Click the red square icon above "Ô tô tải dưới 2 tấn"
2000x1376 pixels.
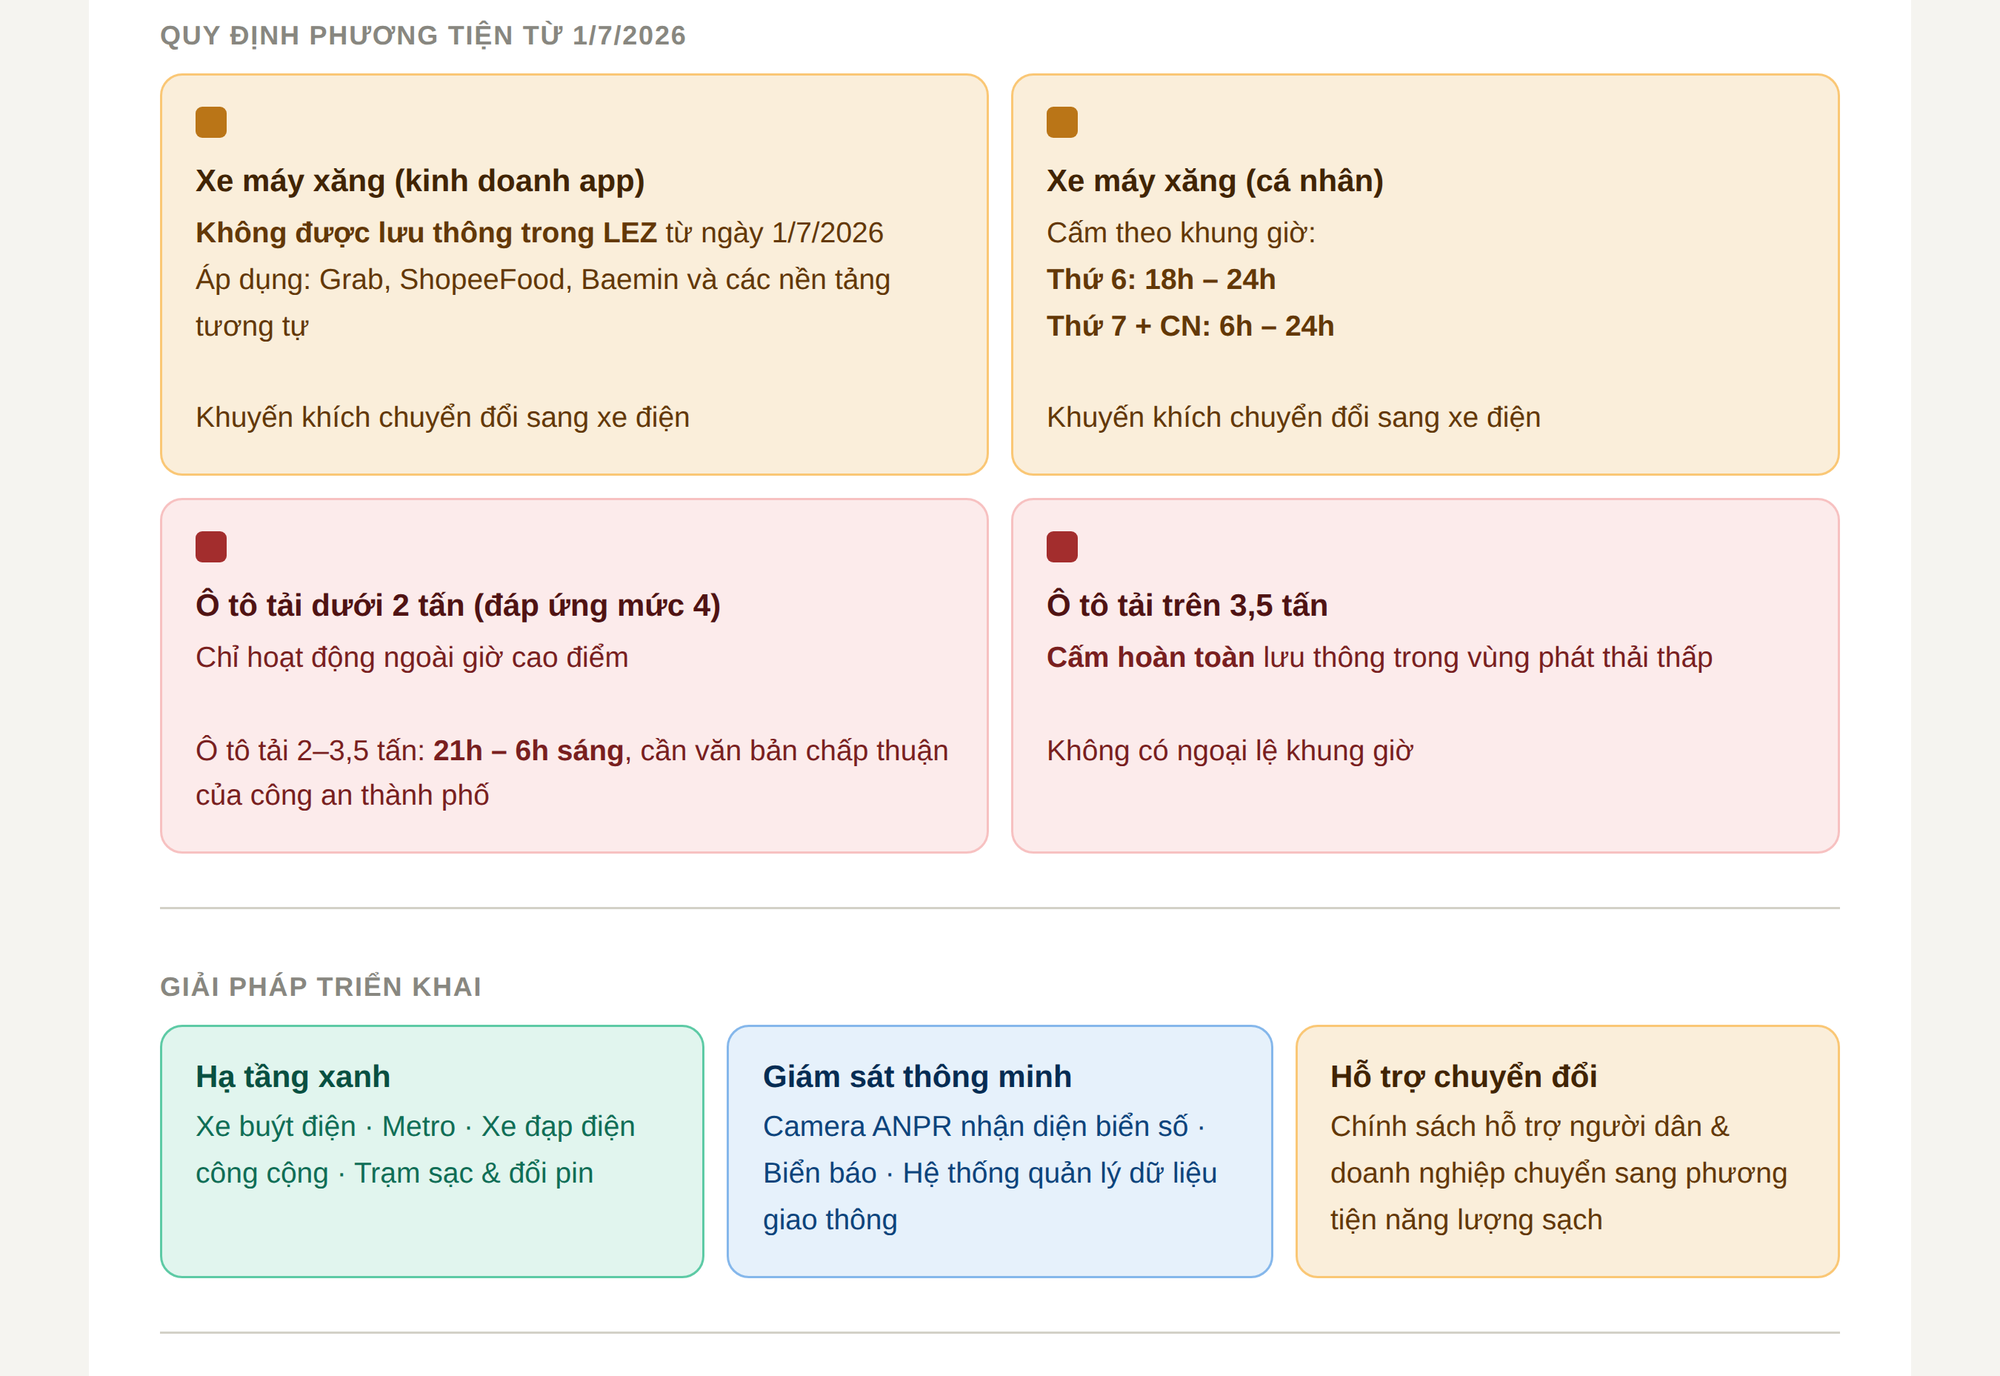(211, 547)
